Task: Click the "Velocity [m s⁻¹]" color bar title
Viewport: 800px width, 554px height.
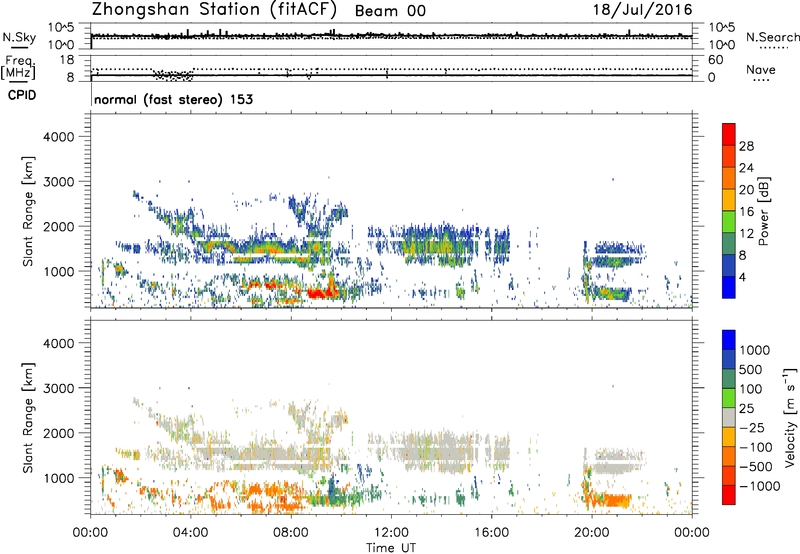Action: [790, 417]
